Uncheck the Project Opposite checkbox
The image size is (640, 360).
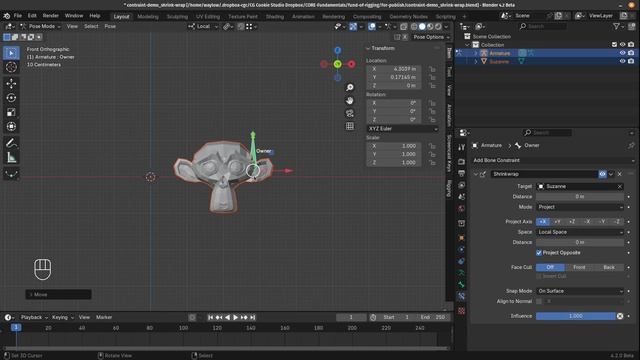539,253
